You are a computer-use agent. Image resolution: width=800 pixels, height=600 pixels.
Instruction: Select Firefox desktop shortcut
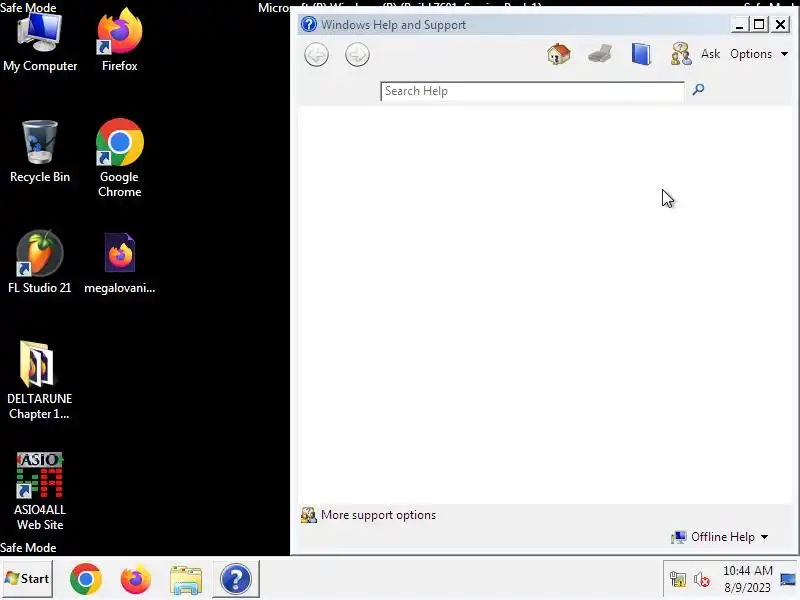tap(119, 41)
